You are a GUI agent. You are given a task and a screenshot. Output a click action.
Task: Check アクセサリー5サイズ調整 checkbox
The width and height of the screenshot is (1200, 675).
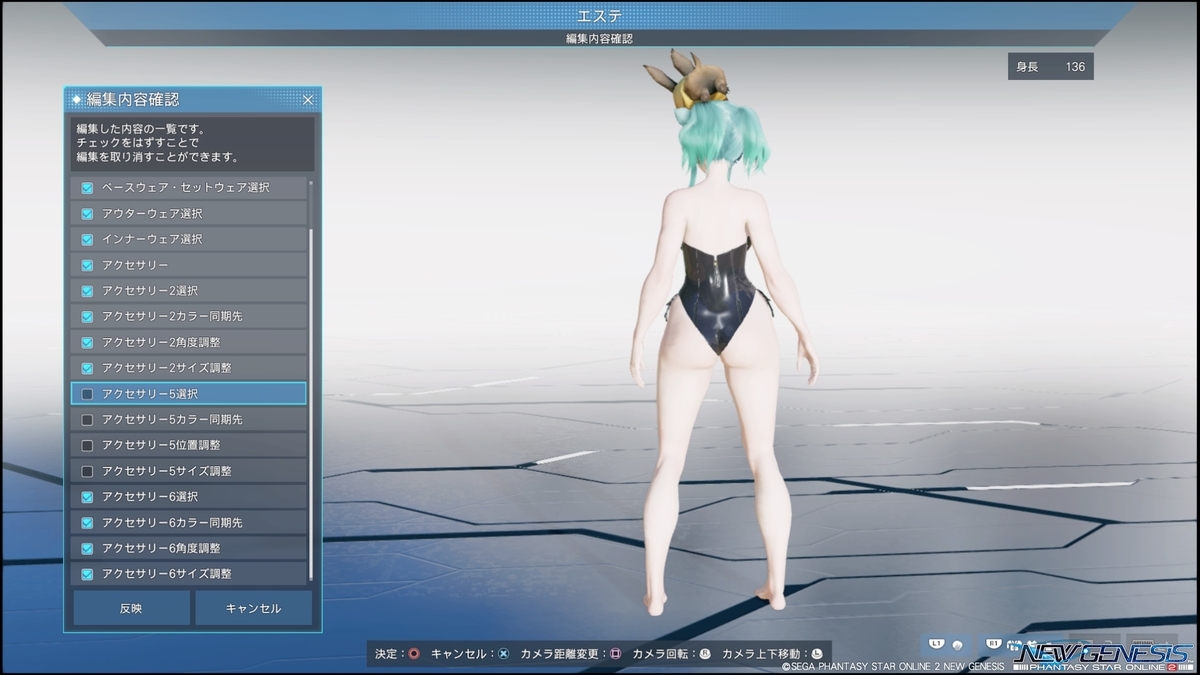87,471
